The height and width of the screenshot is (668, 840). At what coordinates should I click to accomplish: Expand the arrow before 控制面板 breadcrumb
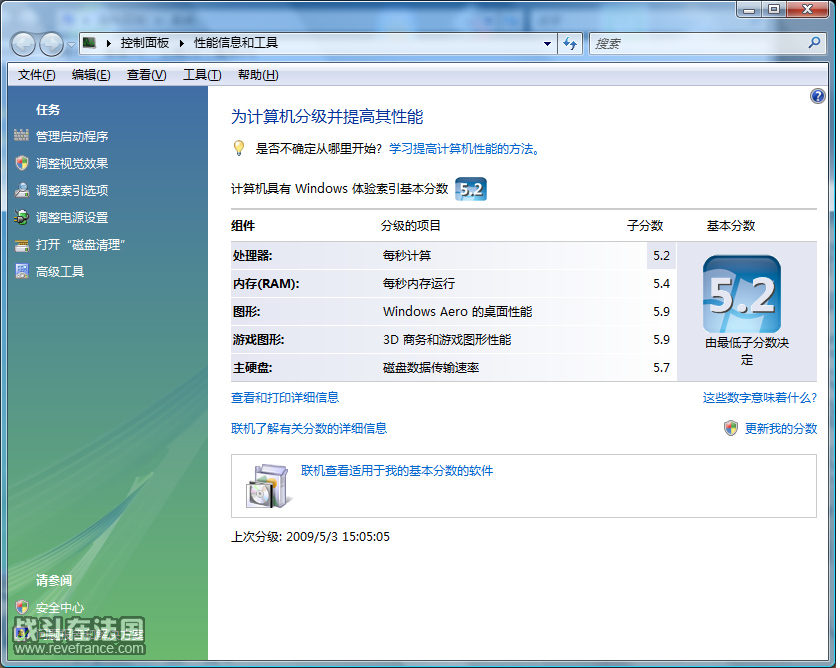(x=109, y=43)
